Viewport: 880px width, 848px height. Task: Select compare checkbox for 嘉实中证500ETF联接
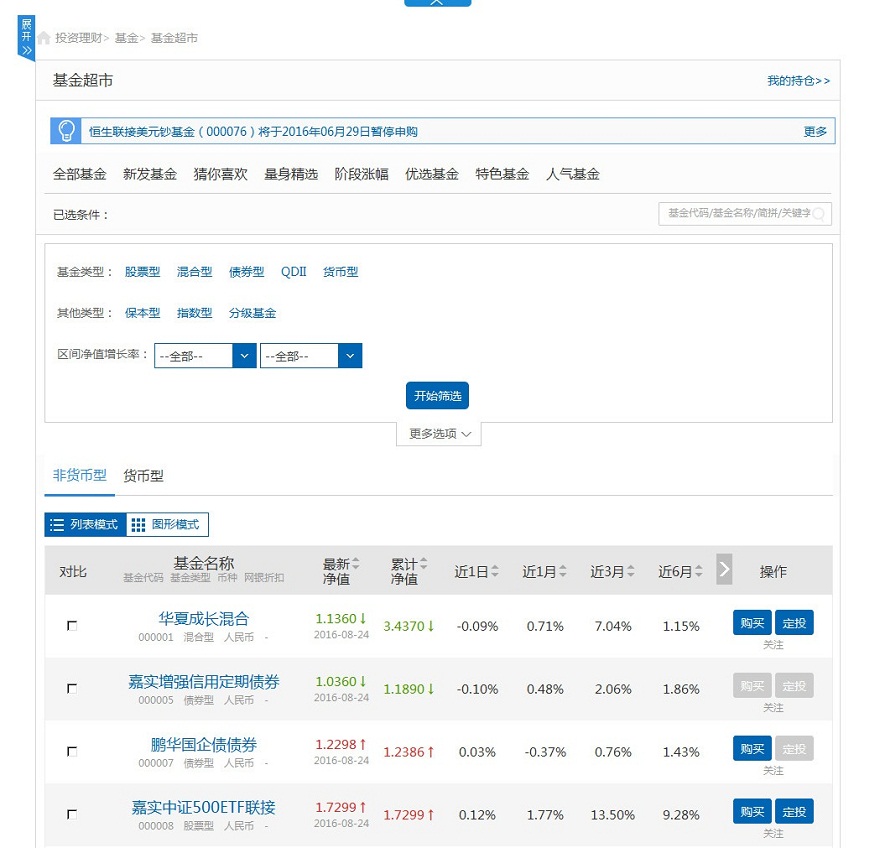[72, 815]
